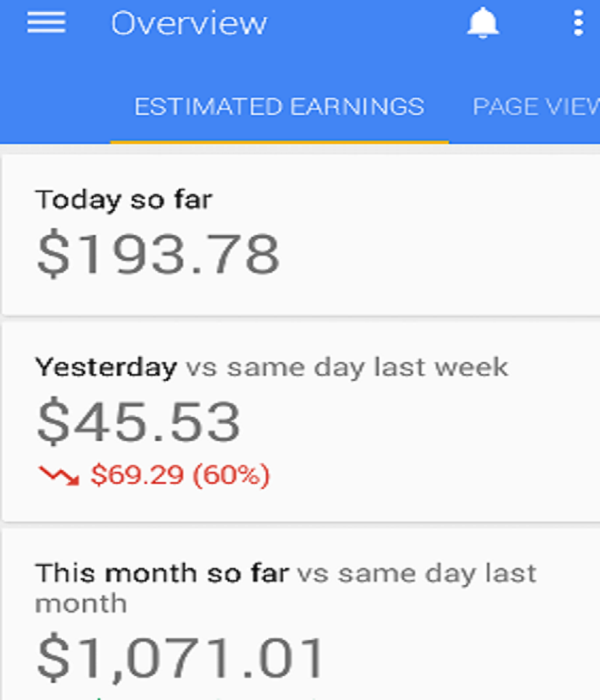The image size is (600, 700).
Task: Open the notifications bell
Action: pyautogui.click(x=483, y=24)
